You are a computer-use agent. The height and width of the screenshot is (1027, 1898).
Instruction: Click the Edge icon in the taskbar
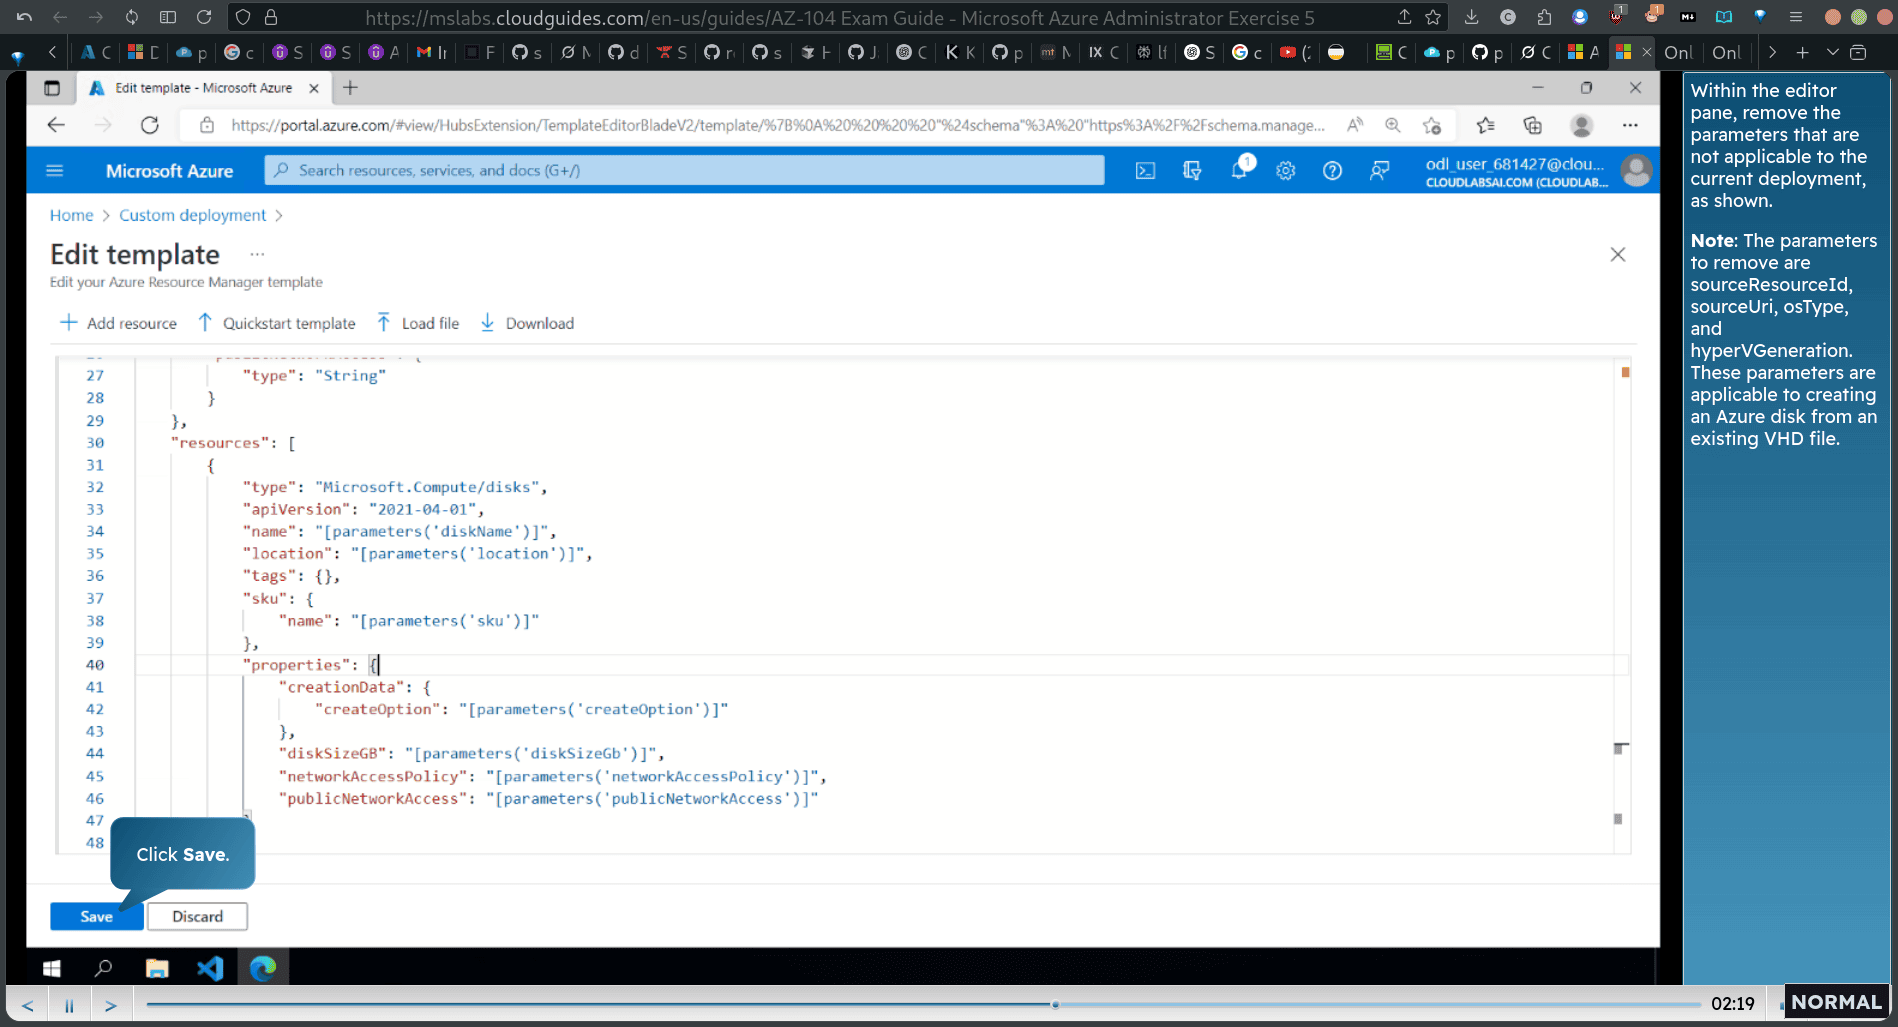point(263,968)
